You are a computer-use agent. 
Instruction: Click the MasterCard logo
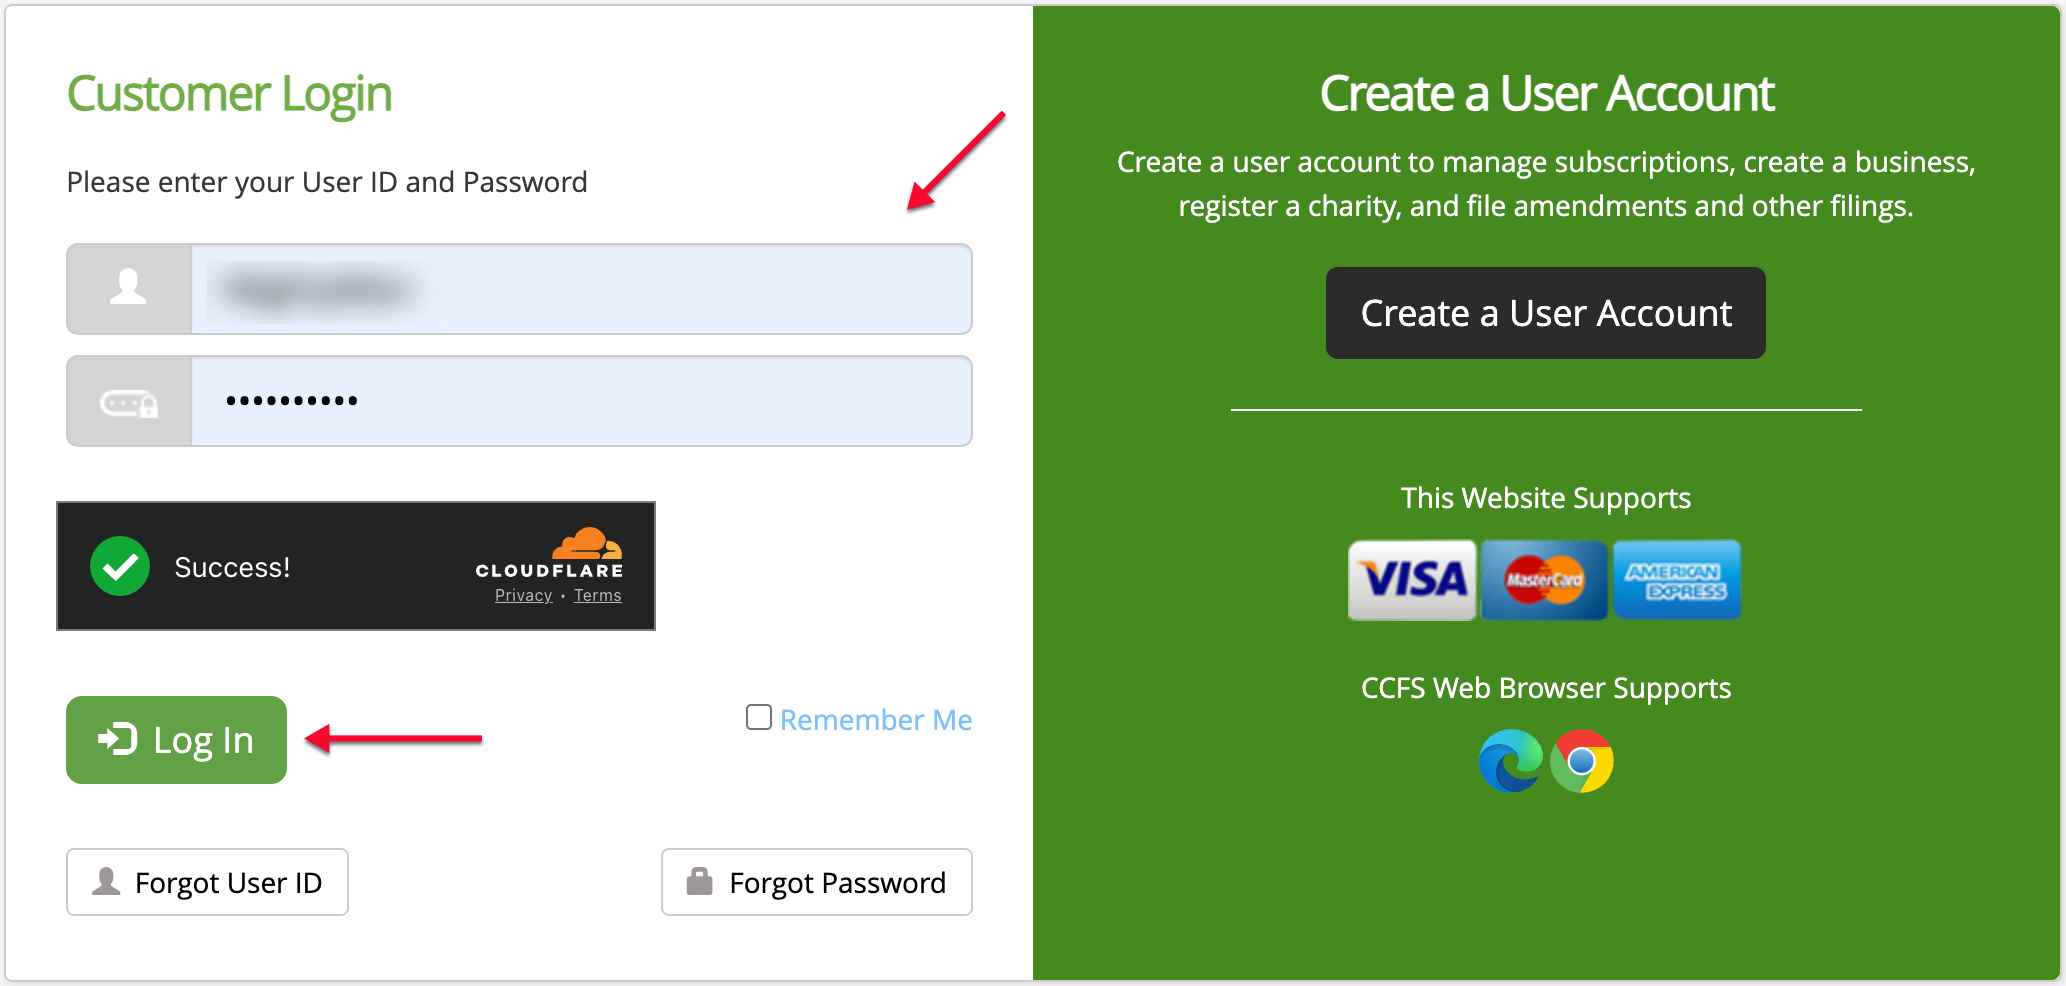[1544, 580]
